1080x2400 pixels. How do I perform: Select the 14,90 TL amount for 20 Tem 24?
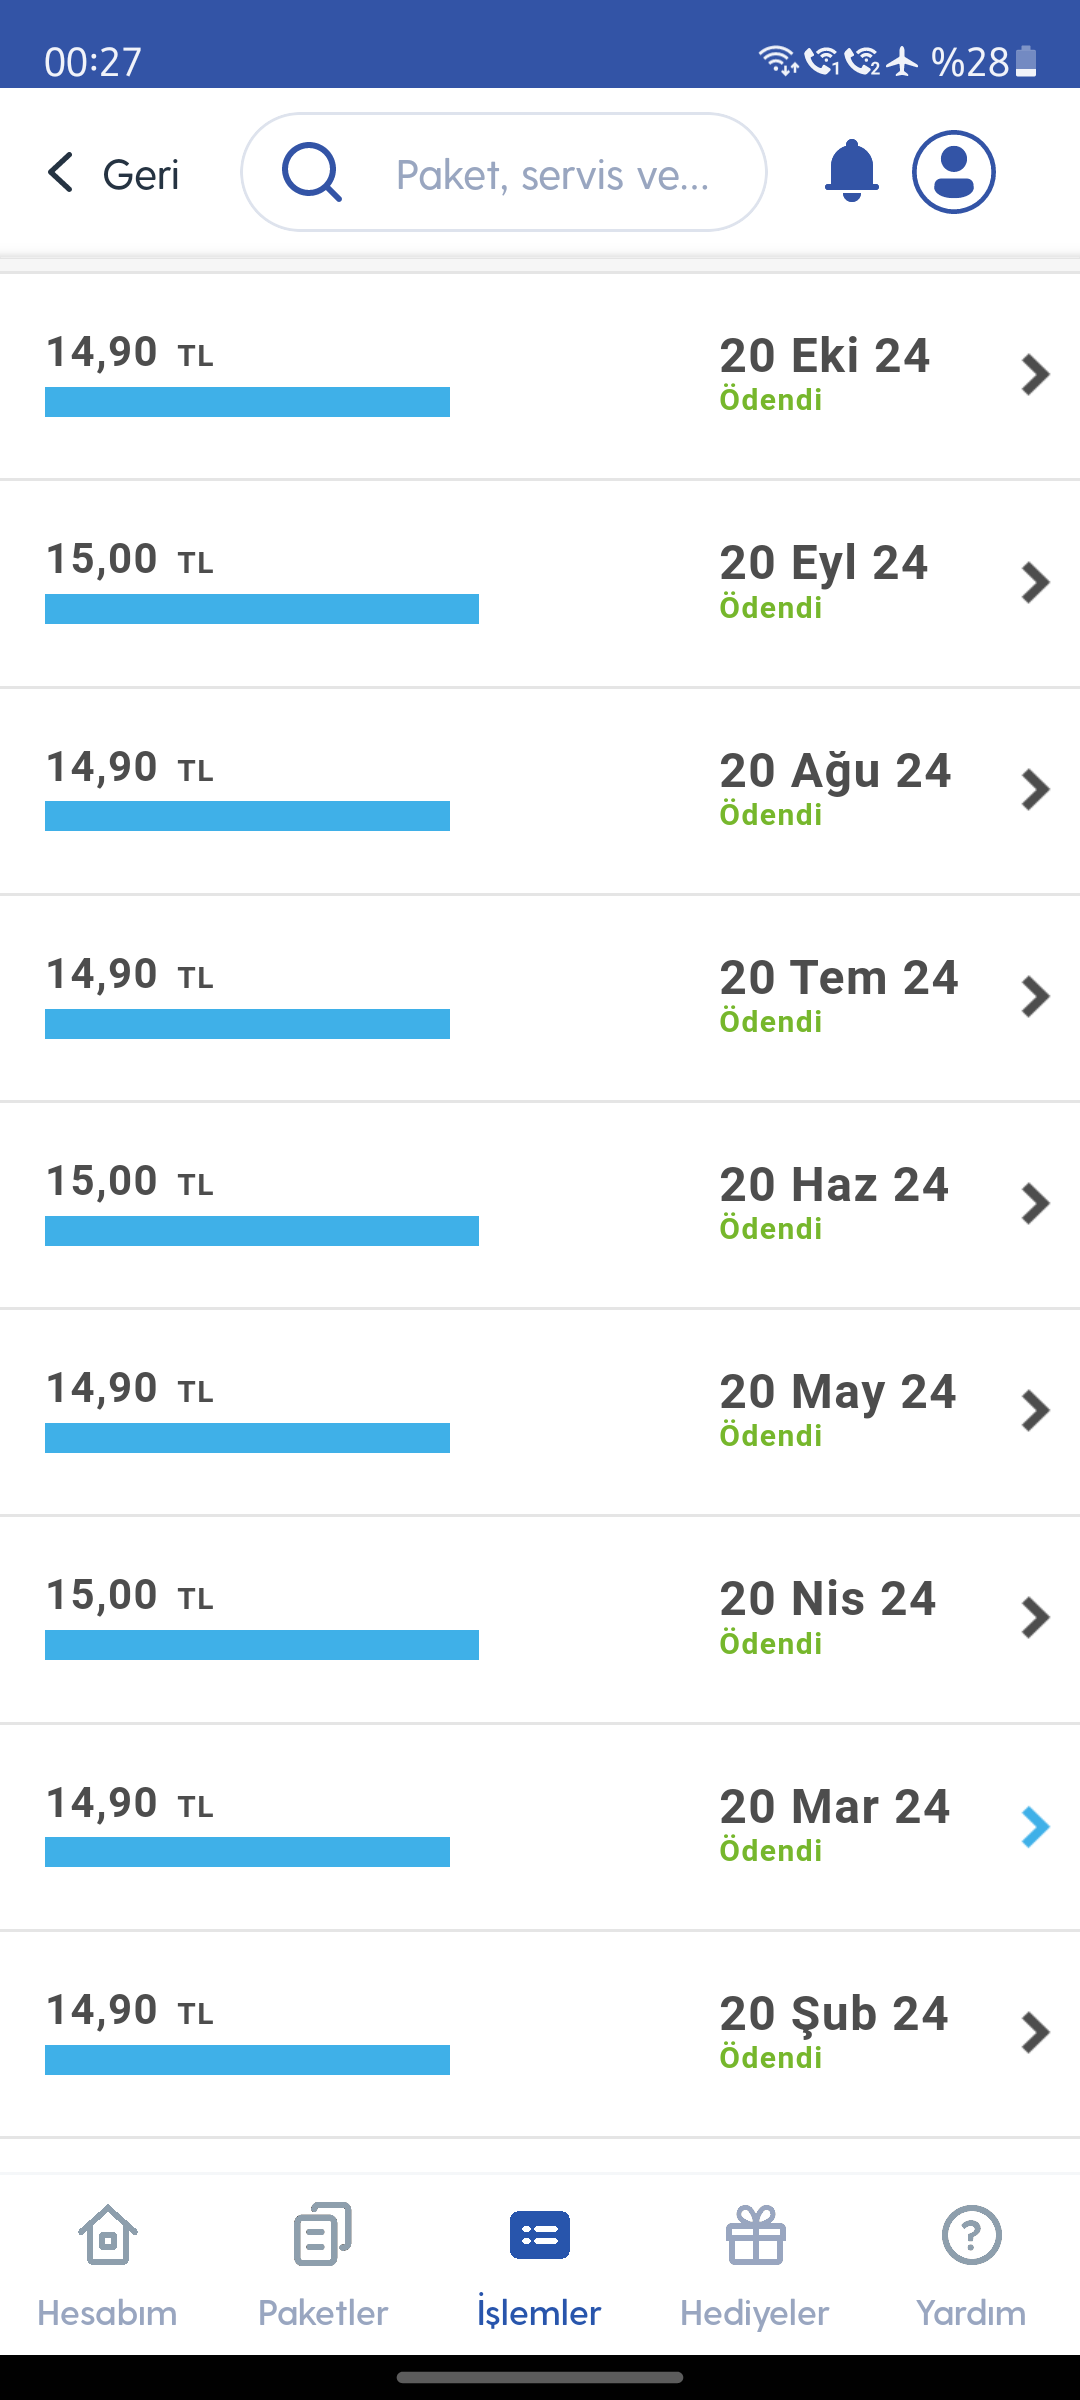[130, 974]
